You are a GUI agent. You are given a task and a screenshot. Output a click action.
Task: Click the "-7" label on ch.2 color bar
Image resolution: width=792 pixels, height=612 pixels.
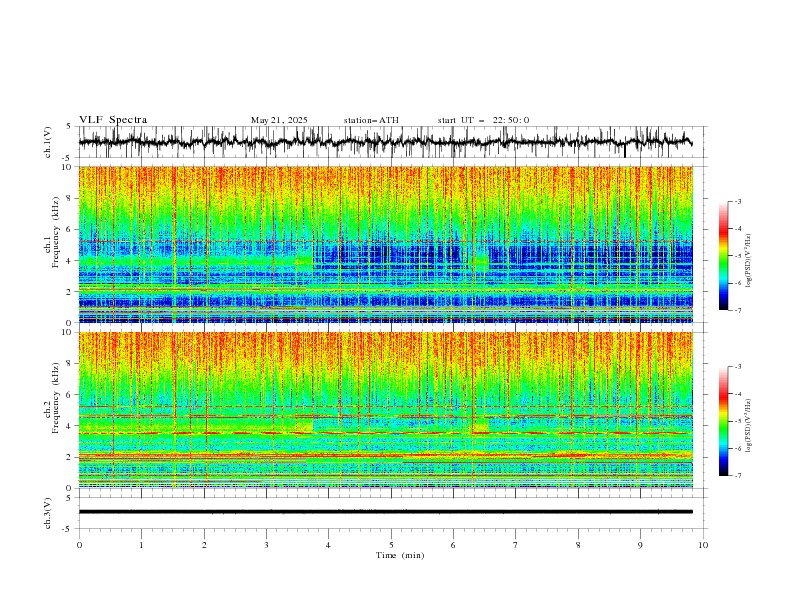point(738,476)
